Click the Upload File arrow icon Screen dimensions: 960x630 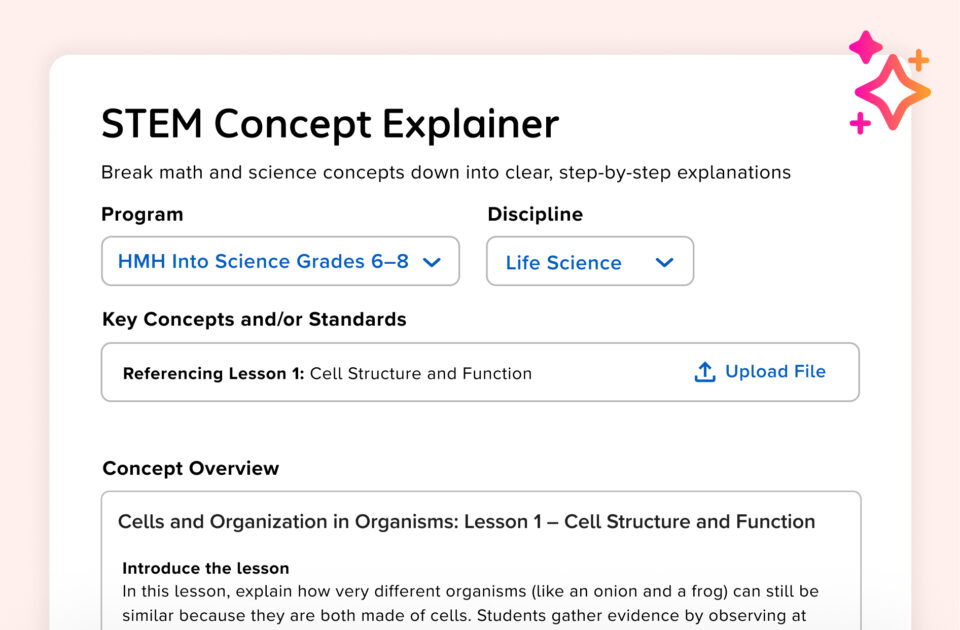(705, 371)
